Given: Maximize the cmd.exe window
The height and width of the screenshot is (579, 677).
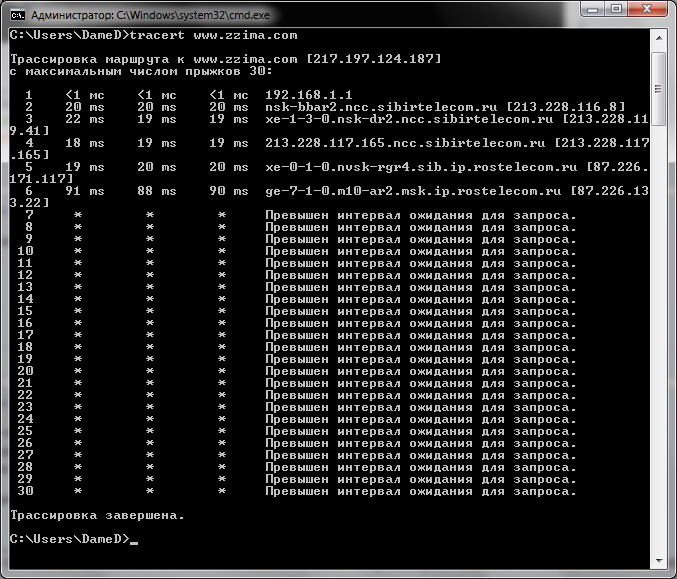Looking at the screenshot, I should pyautogui.click(x=617, y=9).
